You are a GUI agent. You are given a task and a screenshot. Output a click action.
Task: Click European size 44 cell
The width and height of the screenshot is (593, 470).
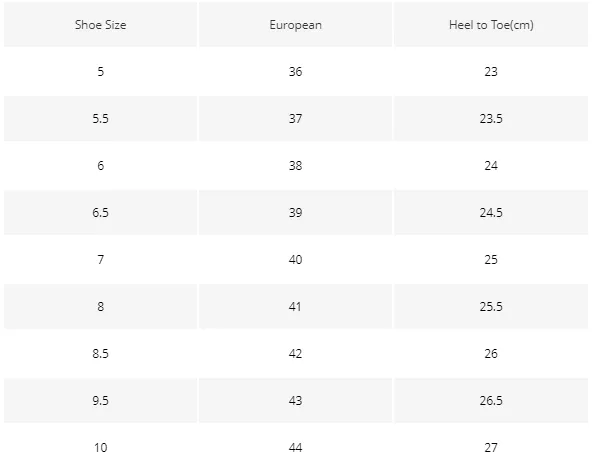(295, 447)
